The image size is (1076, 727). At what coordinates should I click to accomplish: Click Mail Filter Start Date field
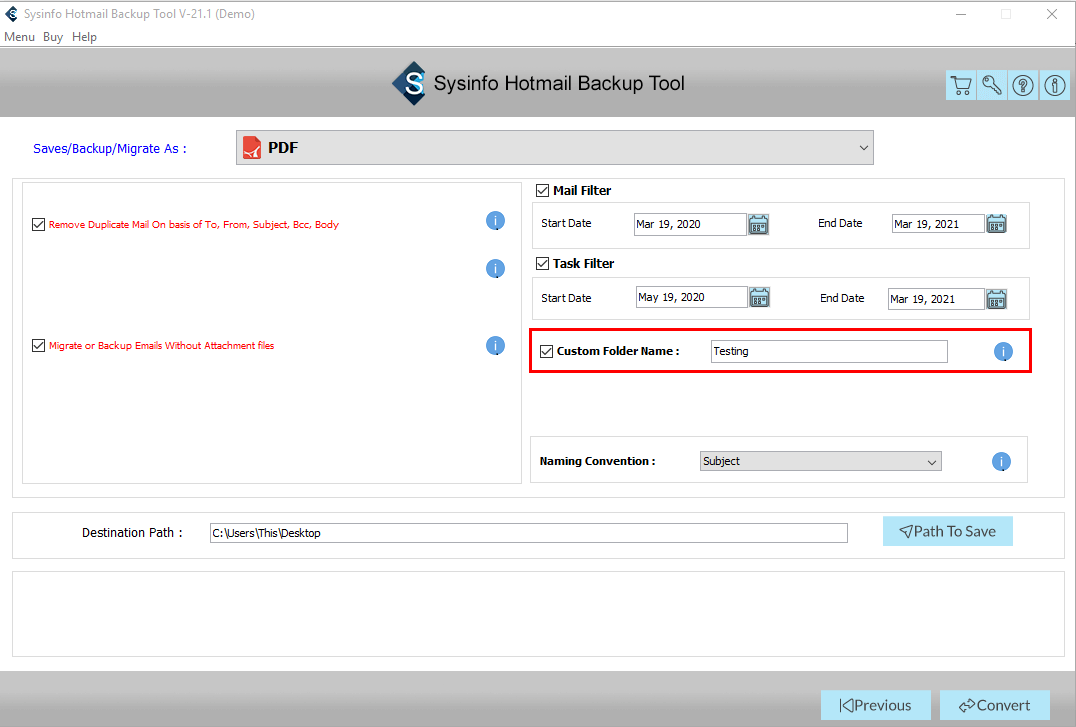690,224
